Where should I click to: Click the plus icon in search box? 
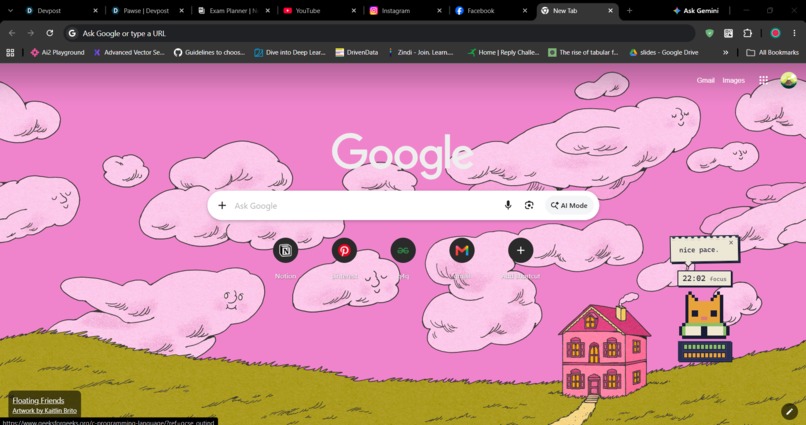[x=222, y=206]
